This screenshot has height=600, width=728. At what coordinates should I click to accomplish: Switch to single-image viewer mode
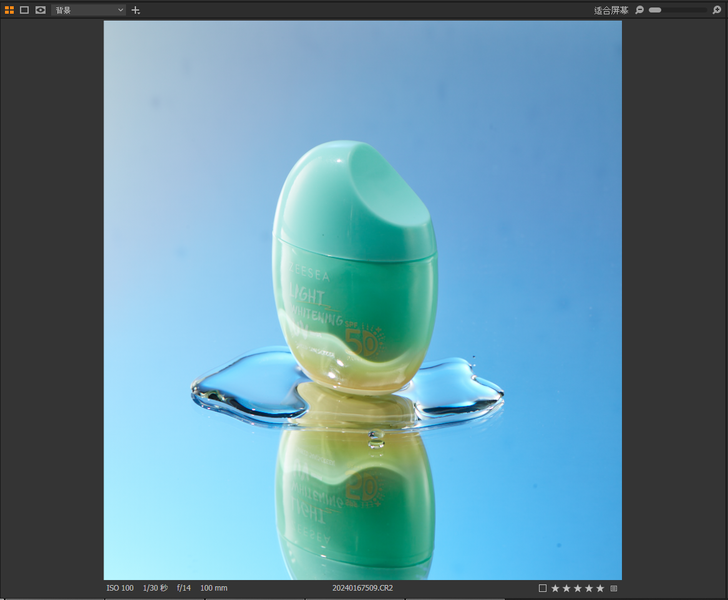24,10
